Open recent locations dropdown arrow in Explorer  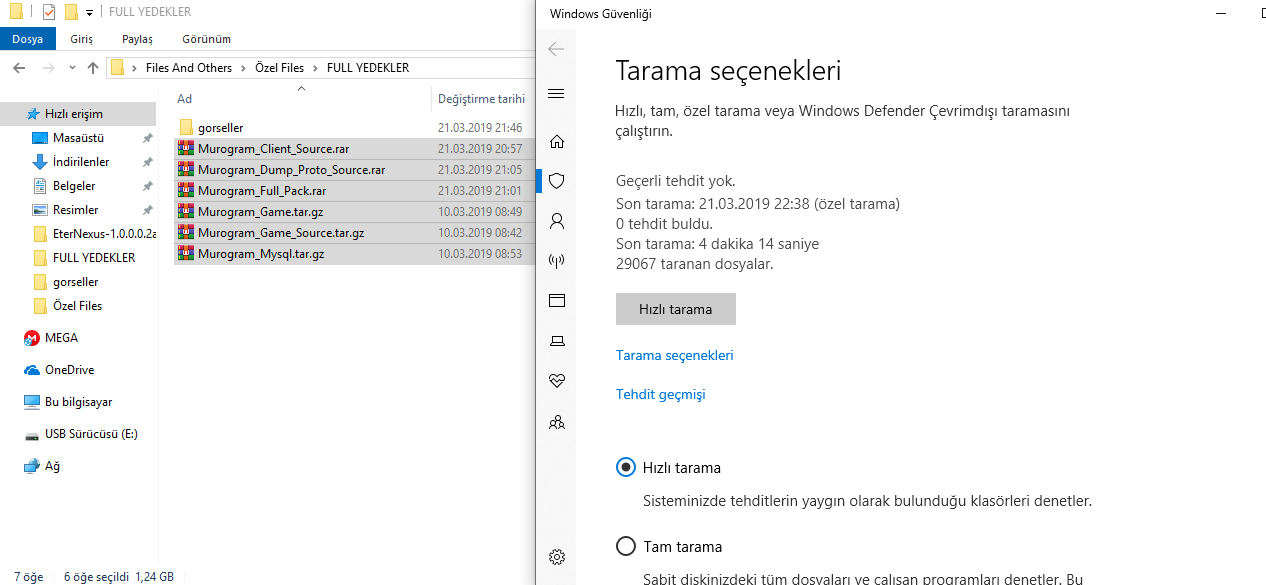click(72, 68)
